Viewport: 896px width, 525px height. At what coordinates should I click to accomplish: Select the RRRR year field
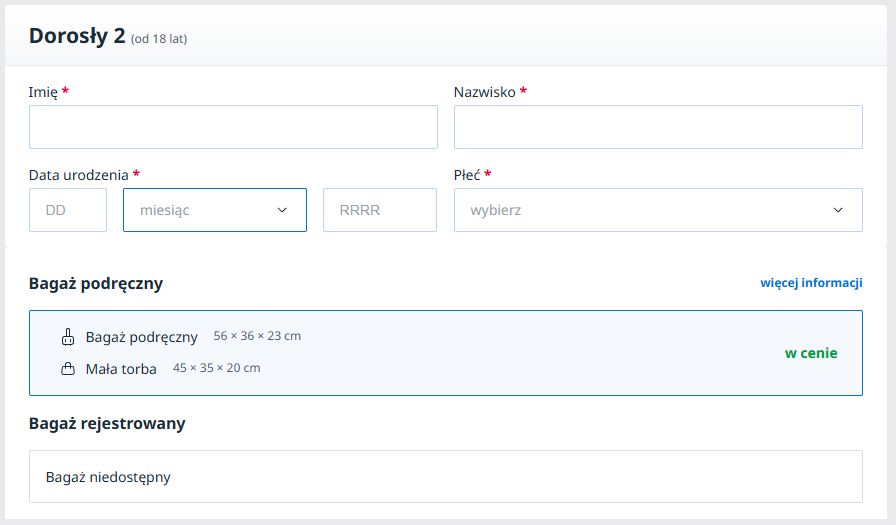[379, 210]
